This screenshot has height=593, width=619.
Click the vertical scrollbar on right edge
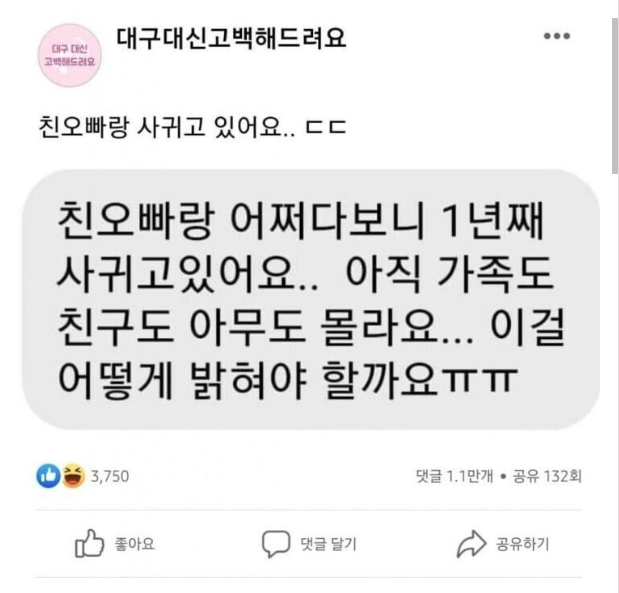point(615,95)
